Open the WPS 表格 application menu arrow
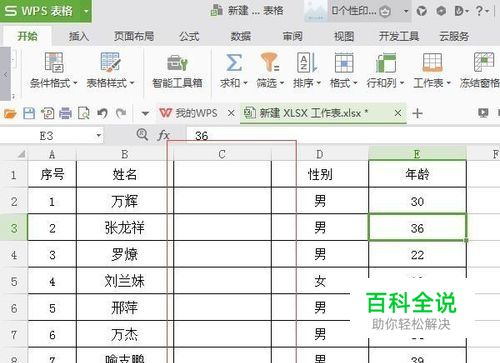This screenshot has height=363, width=500. 86,11
